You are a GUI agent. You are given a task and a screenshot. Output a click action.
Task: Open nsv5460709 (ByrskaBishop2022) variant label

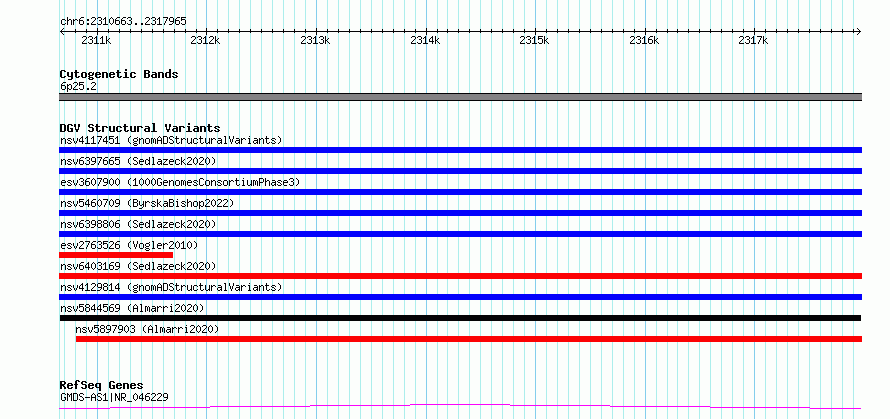tap(146, 203)
